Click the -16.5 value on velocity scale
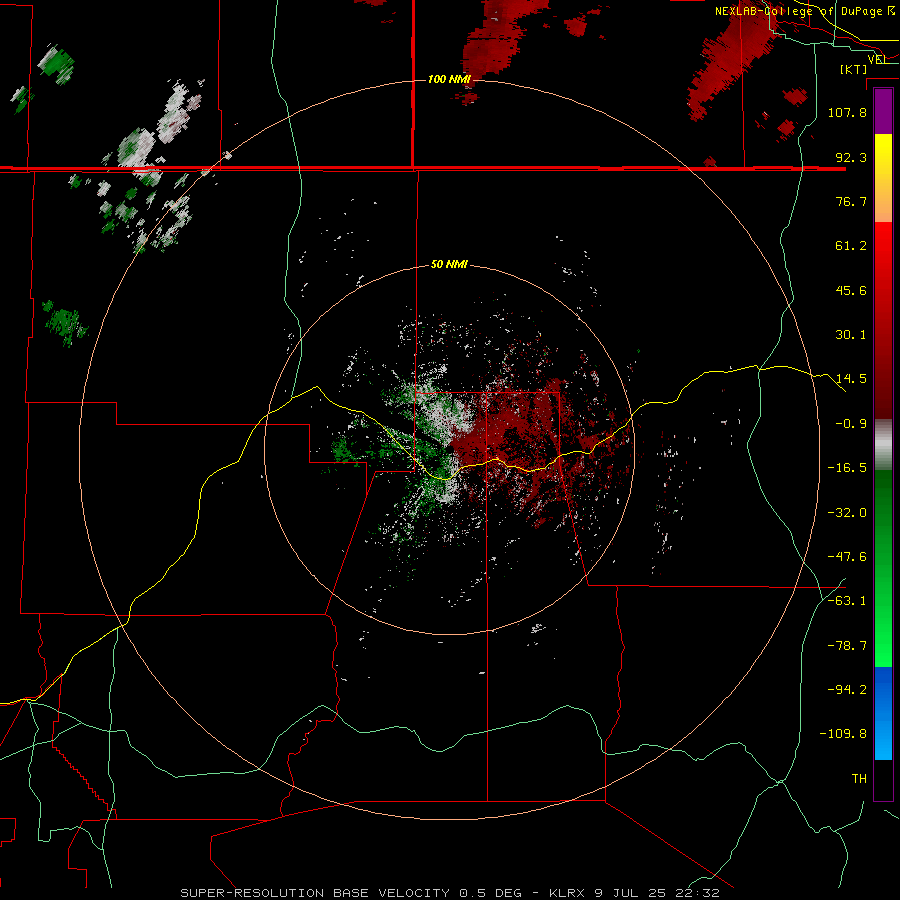900x900 pixels. 847,468
